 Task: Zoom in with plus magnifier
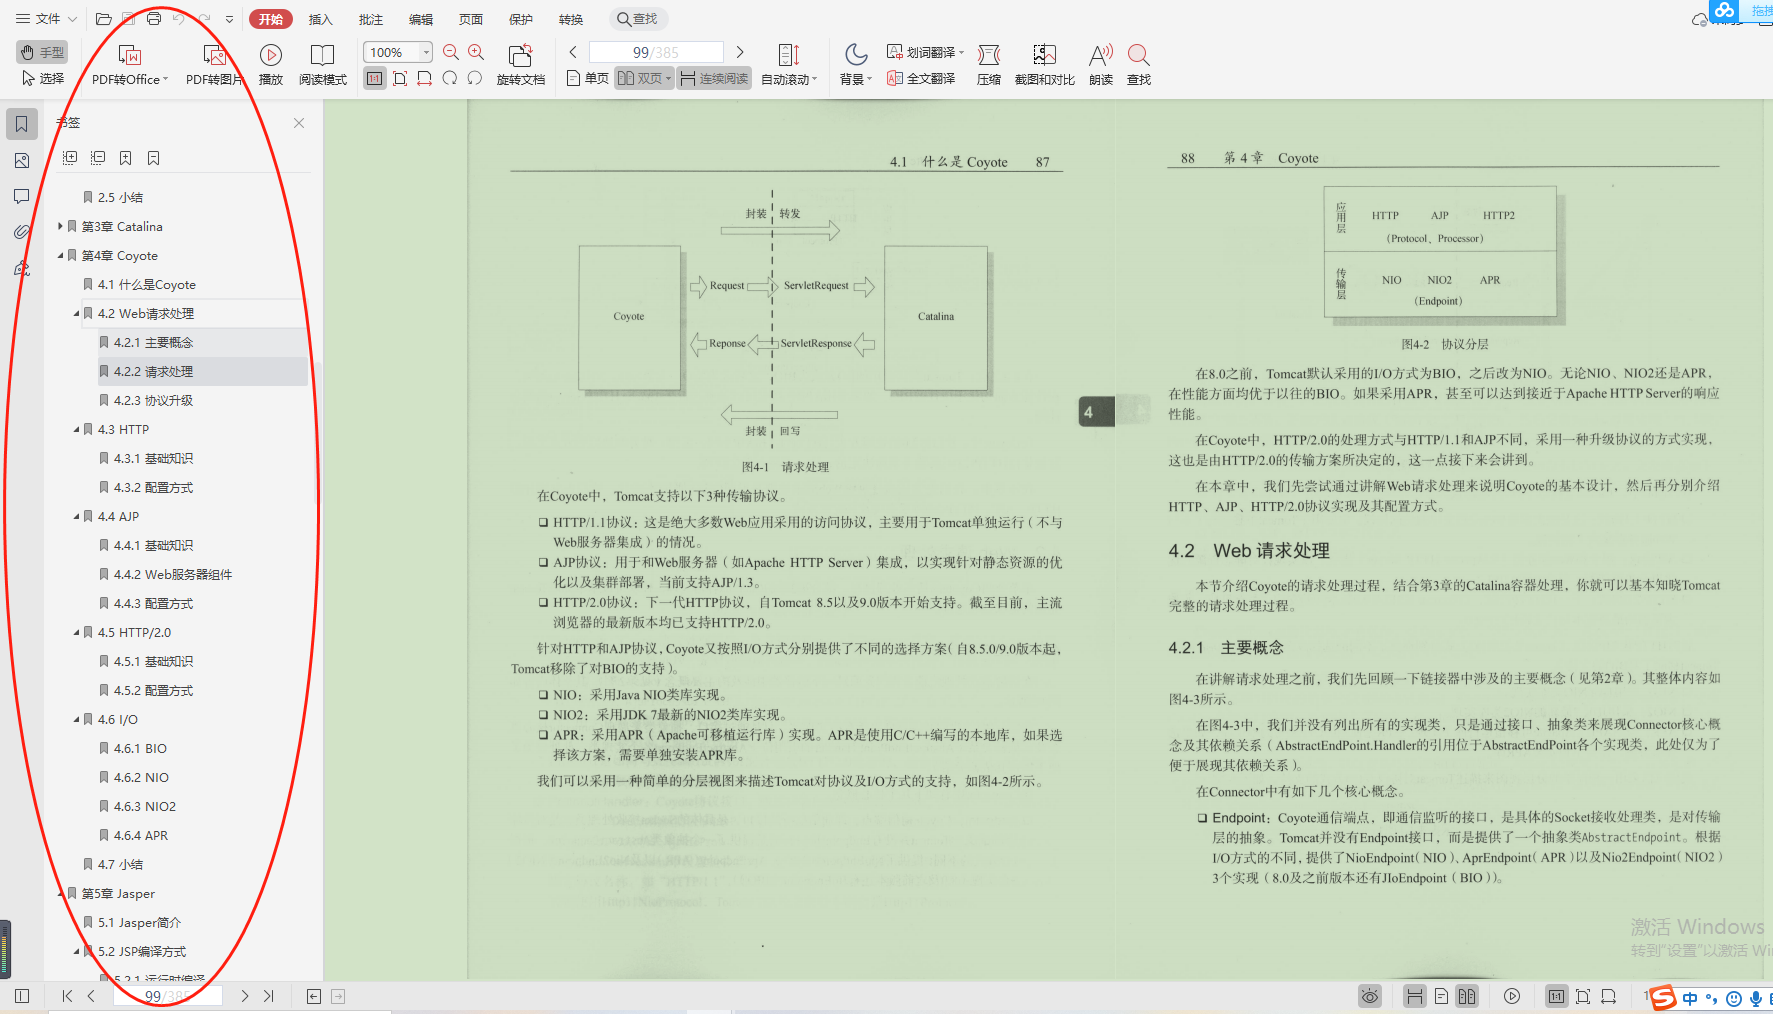(476, 52)
